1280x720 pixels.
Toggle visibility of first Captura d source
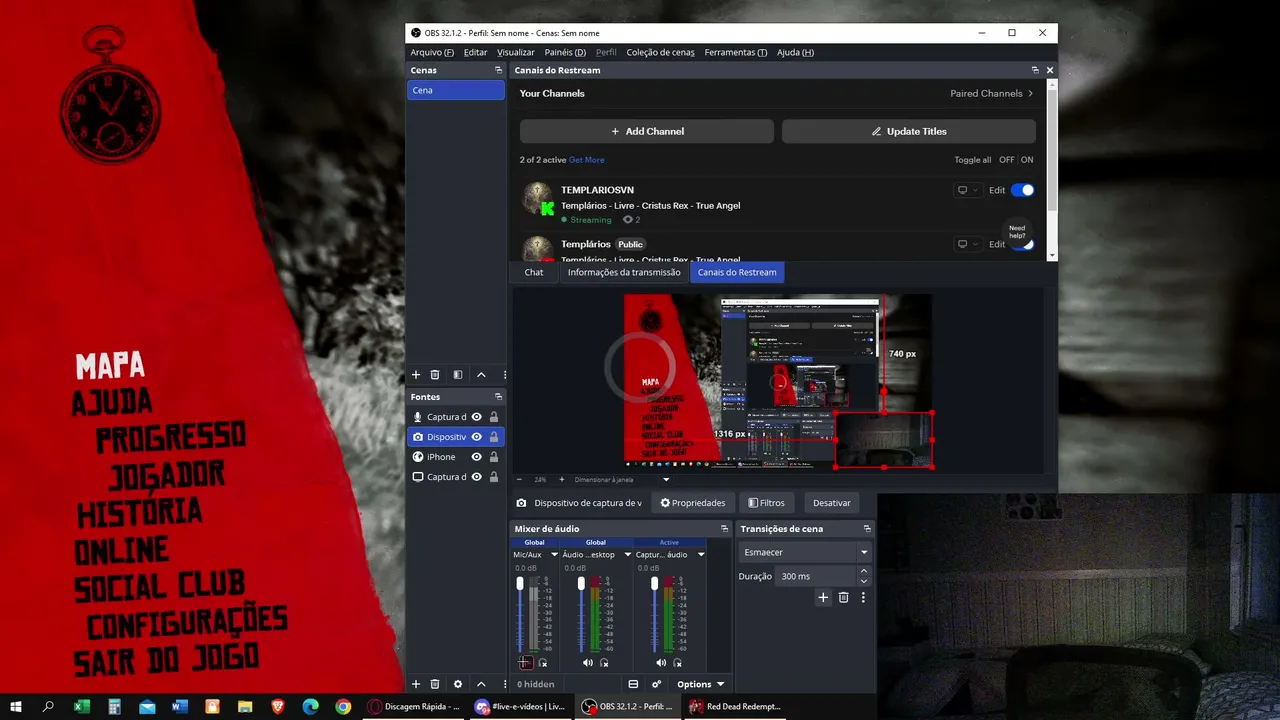(x=477, y=417)
